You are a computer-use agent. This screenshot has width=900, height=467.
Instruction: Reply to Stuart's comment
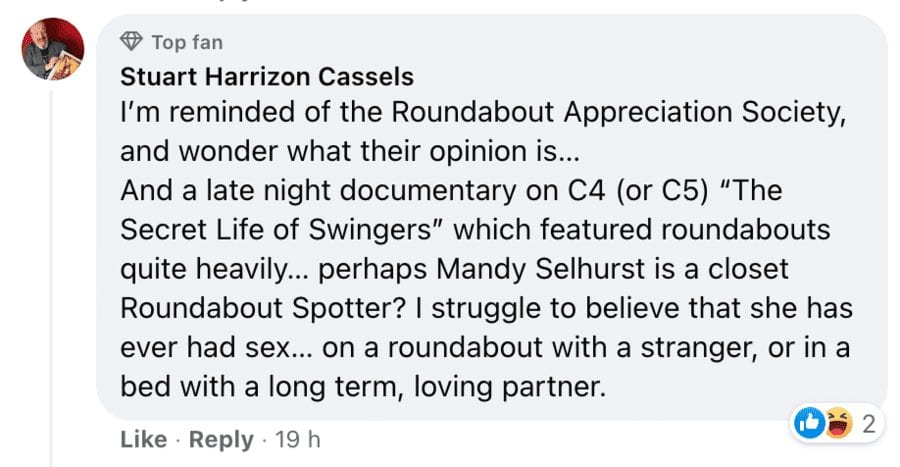[x=219, y=439]
